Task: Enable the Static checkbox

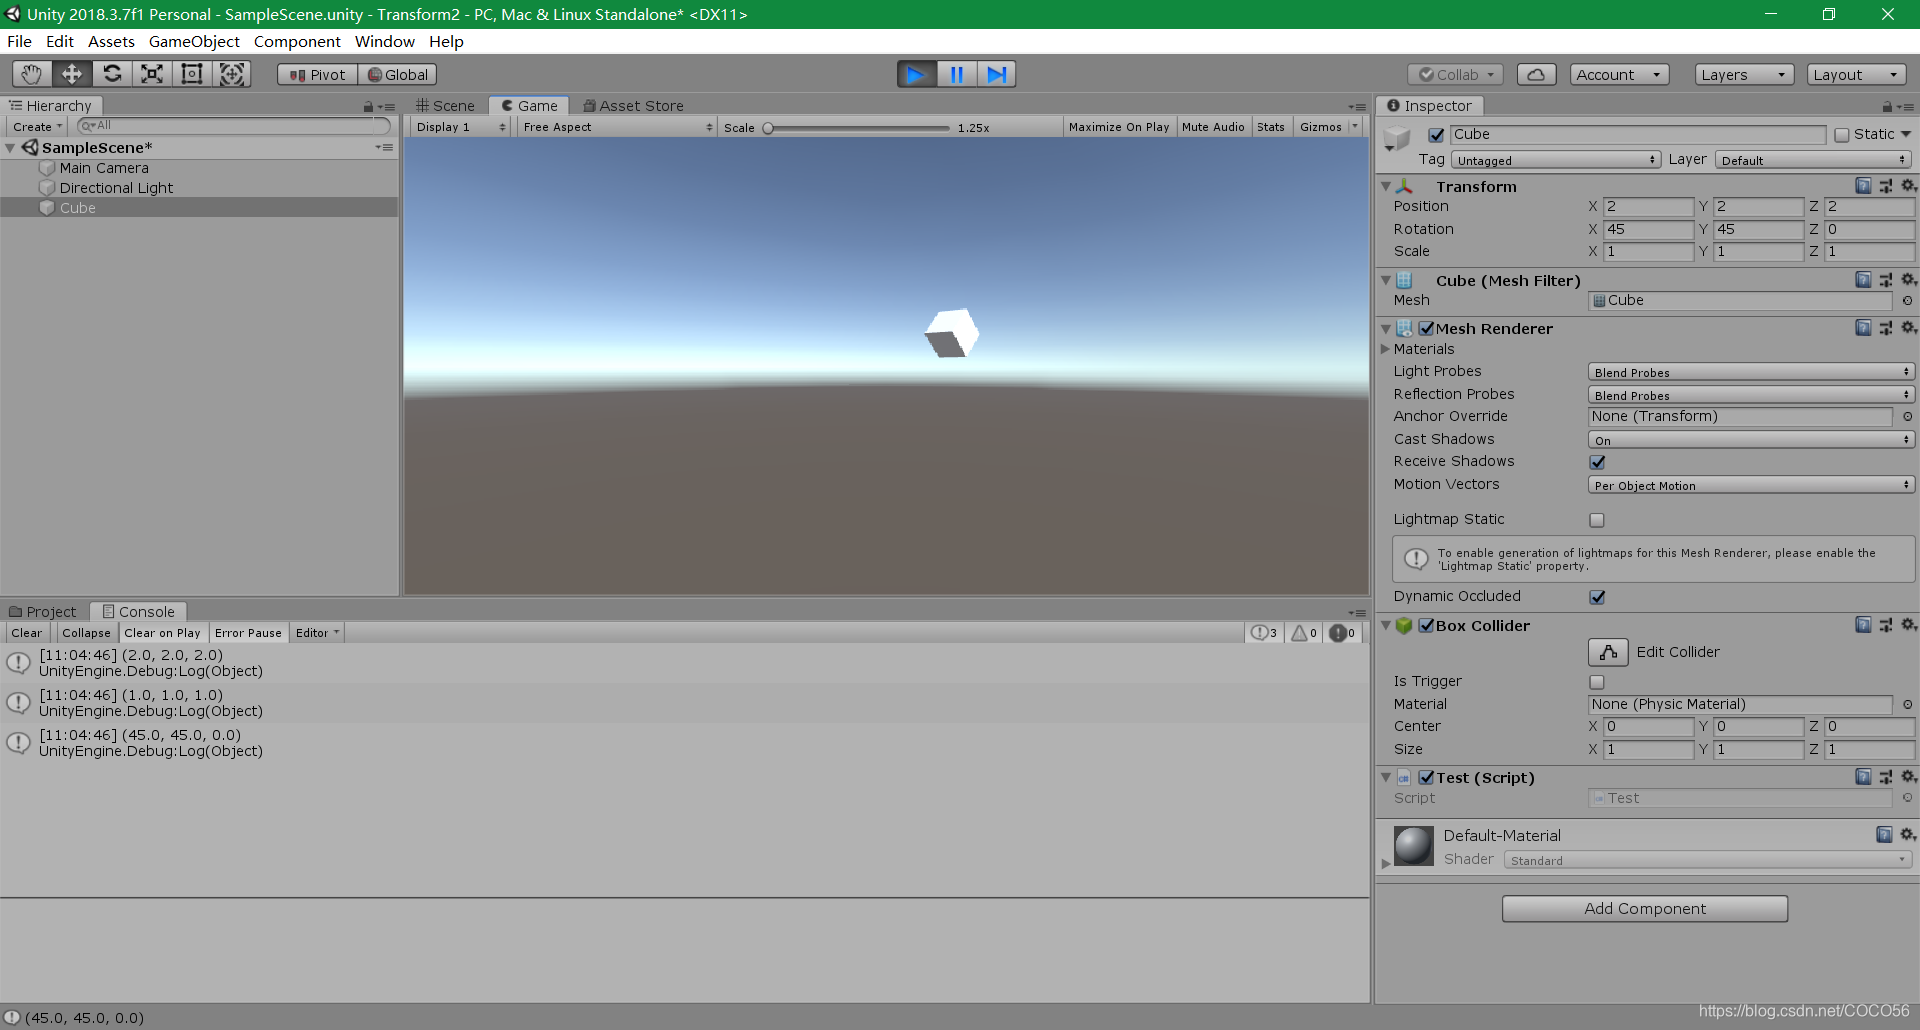Action: [1842, 135]
